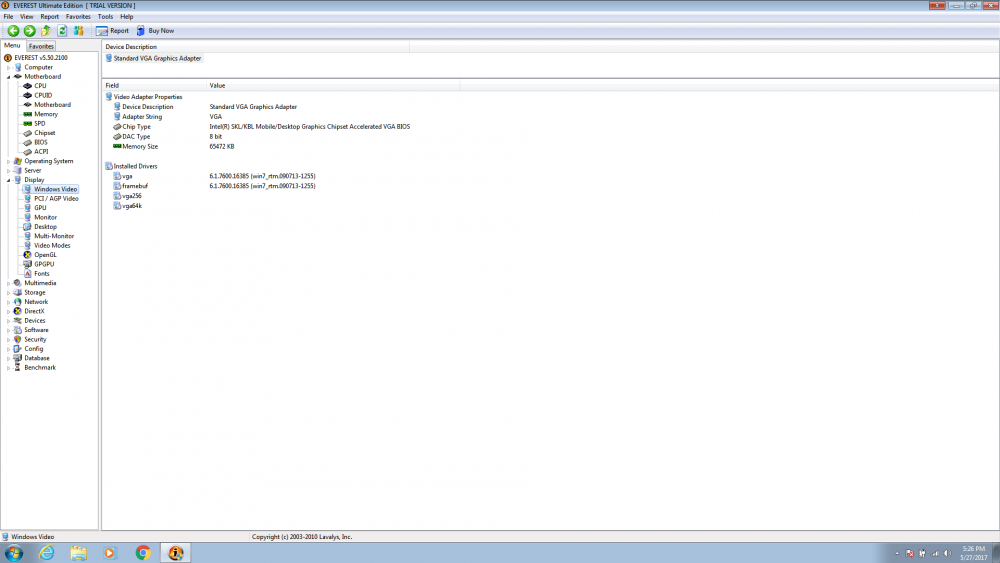
Task: Click the Security shield tree icon
Action: click(x=17, y=339)
